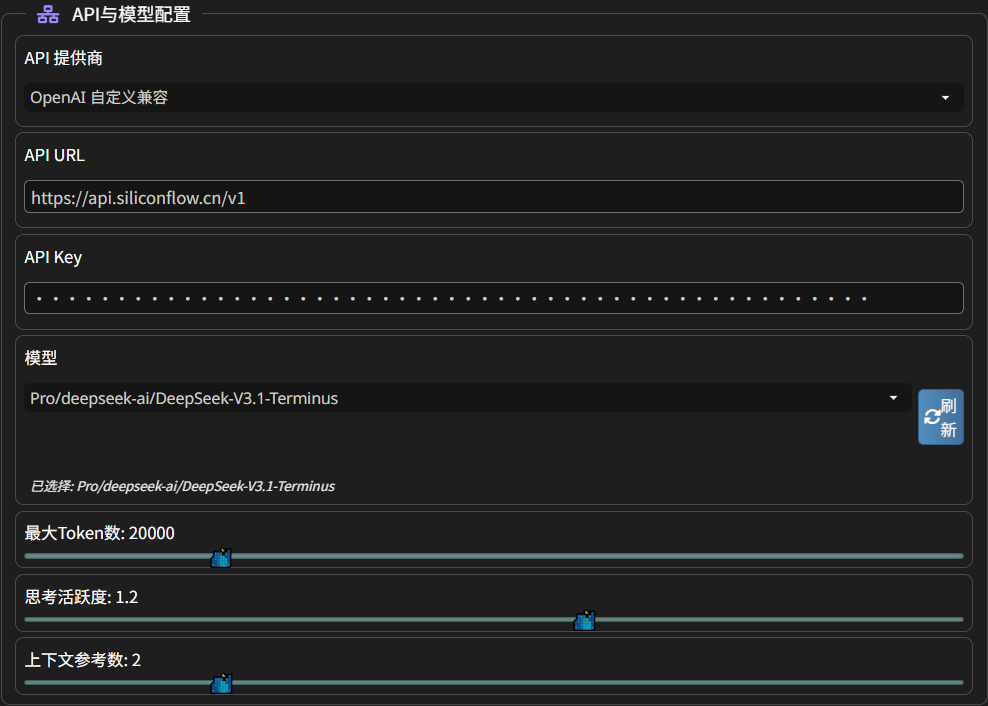Click the API Key label
988x706 pixels.
53,257
